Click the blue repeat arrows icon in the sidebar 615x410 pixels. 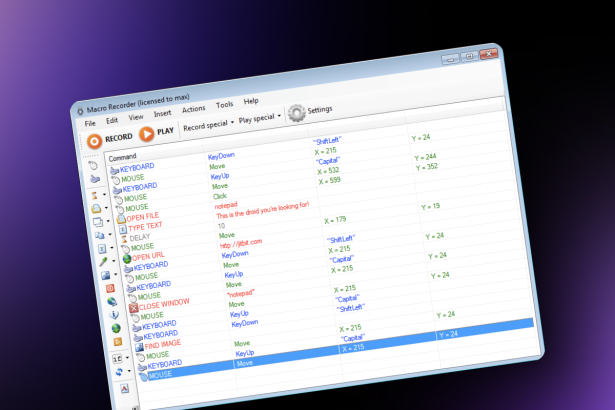coord(119,372)
